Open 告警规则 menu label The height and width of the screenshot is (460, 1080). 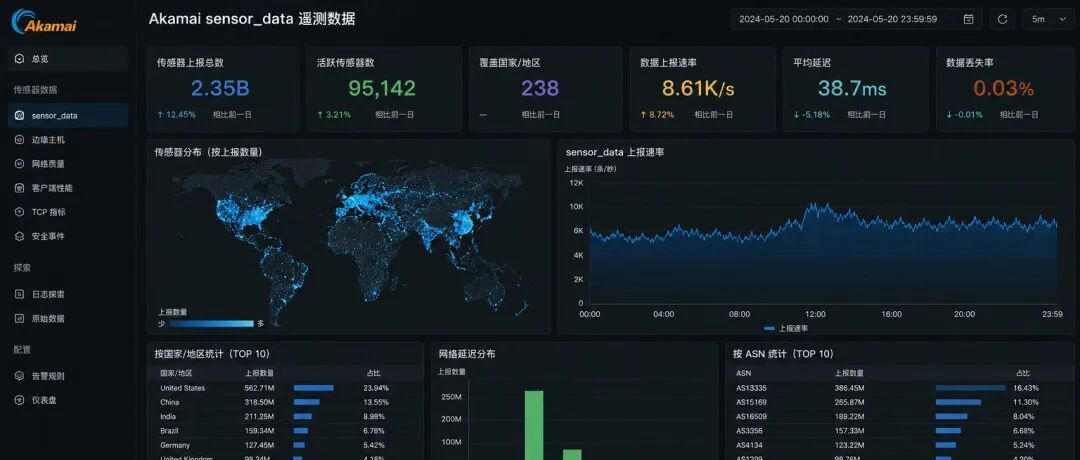tap(48, 377)
